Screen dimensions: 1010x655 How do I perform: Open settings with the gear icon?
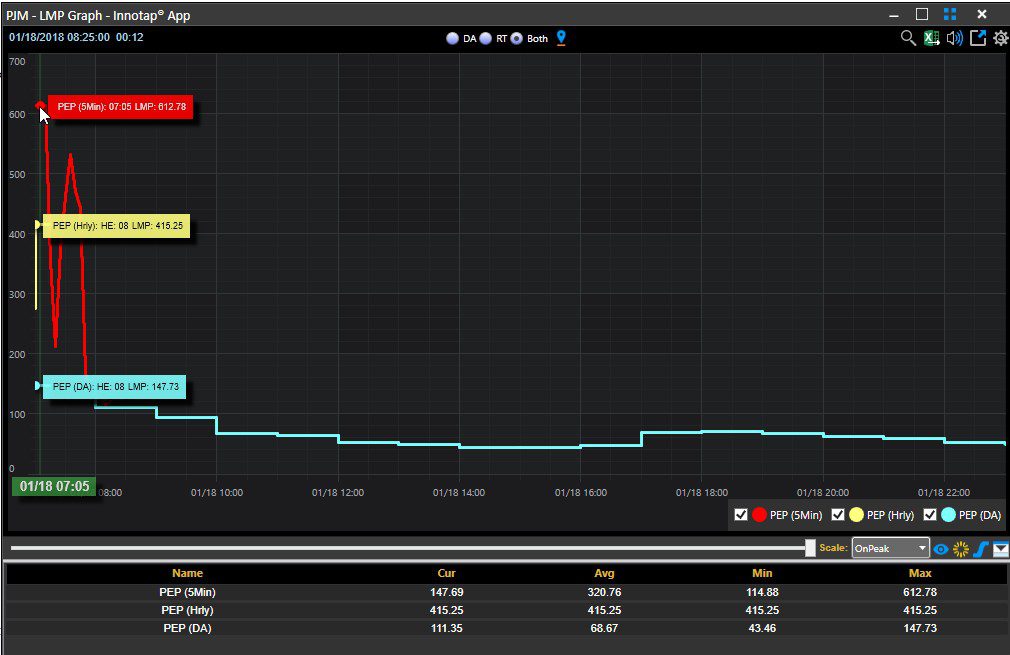click(x=1001, y=38)
